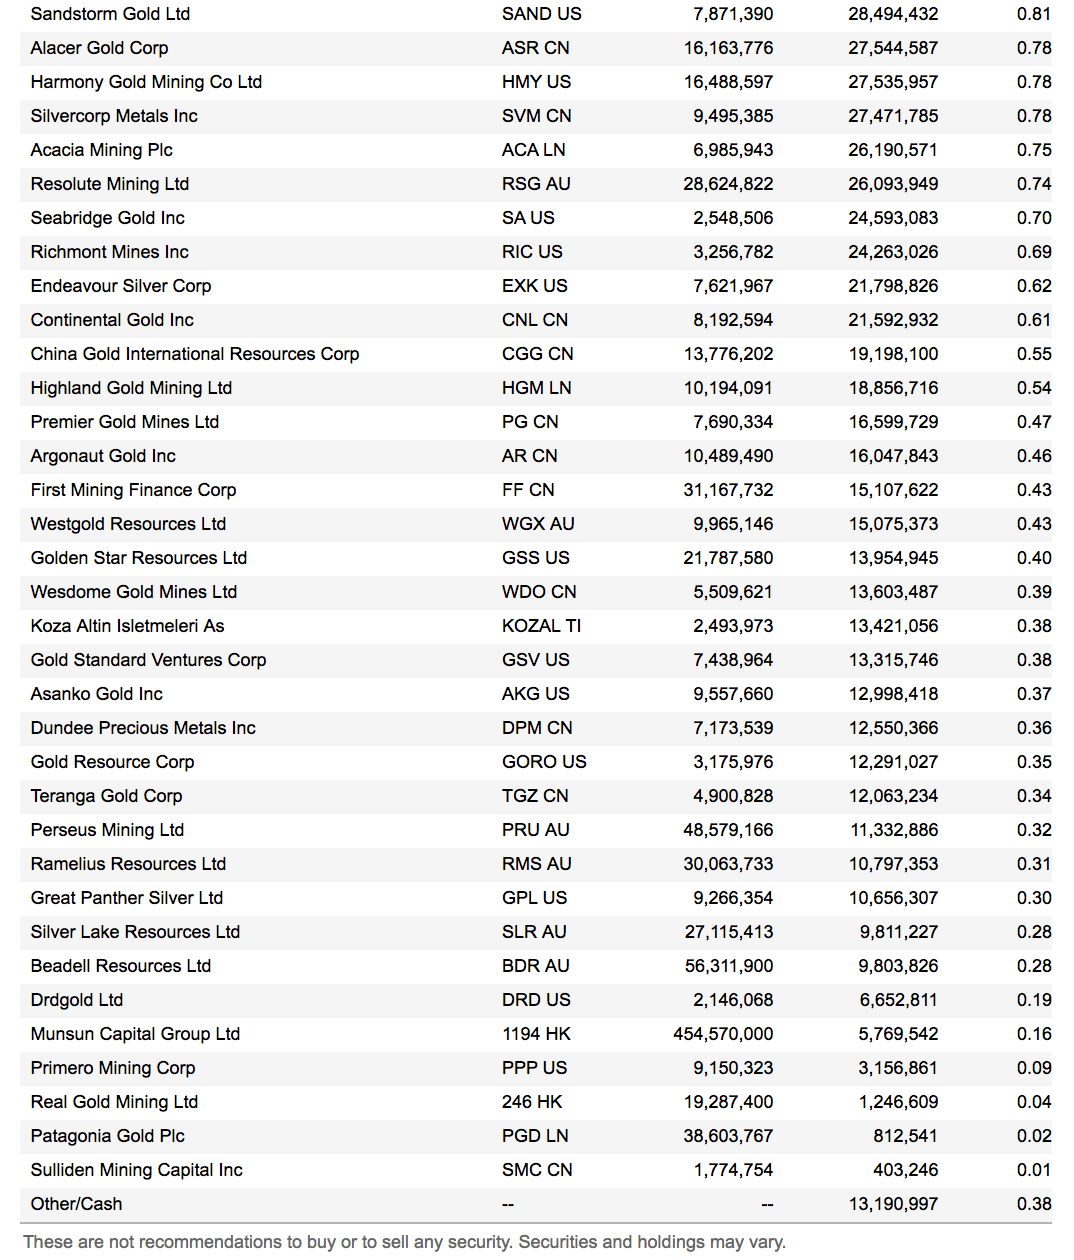Click Harmony Gold Mining Co Ltd row name
Image resolution: width=1074 pixels, height=1260 pixels.
pyautogui.click(x=146, y=82)
